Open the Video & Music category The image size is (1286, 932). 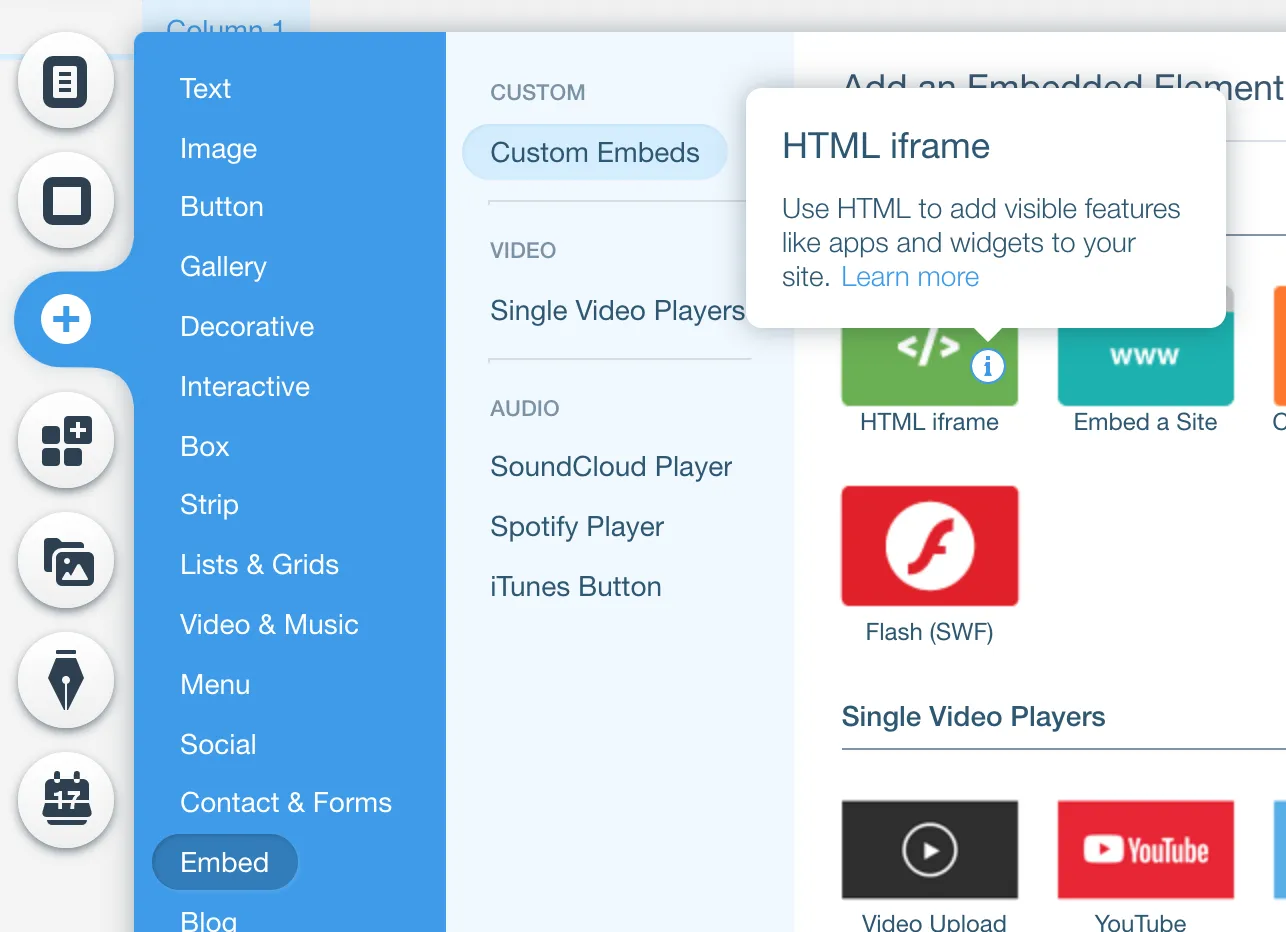coord(270,624)
